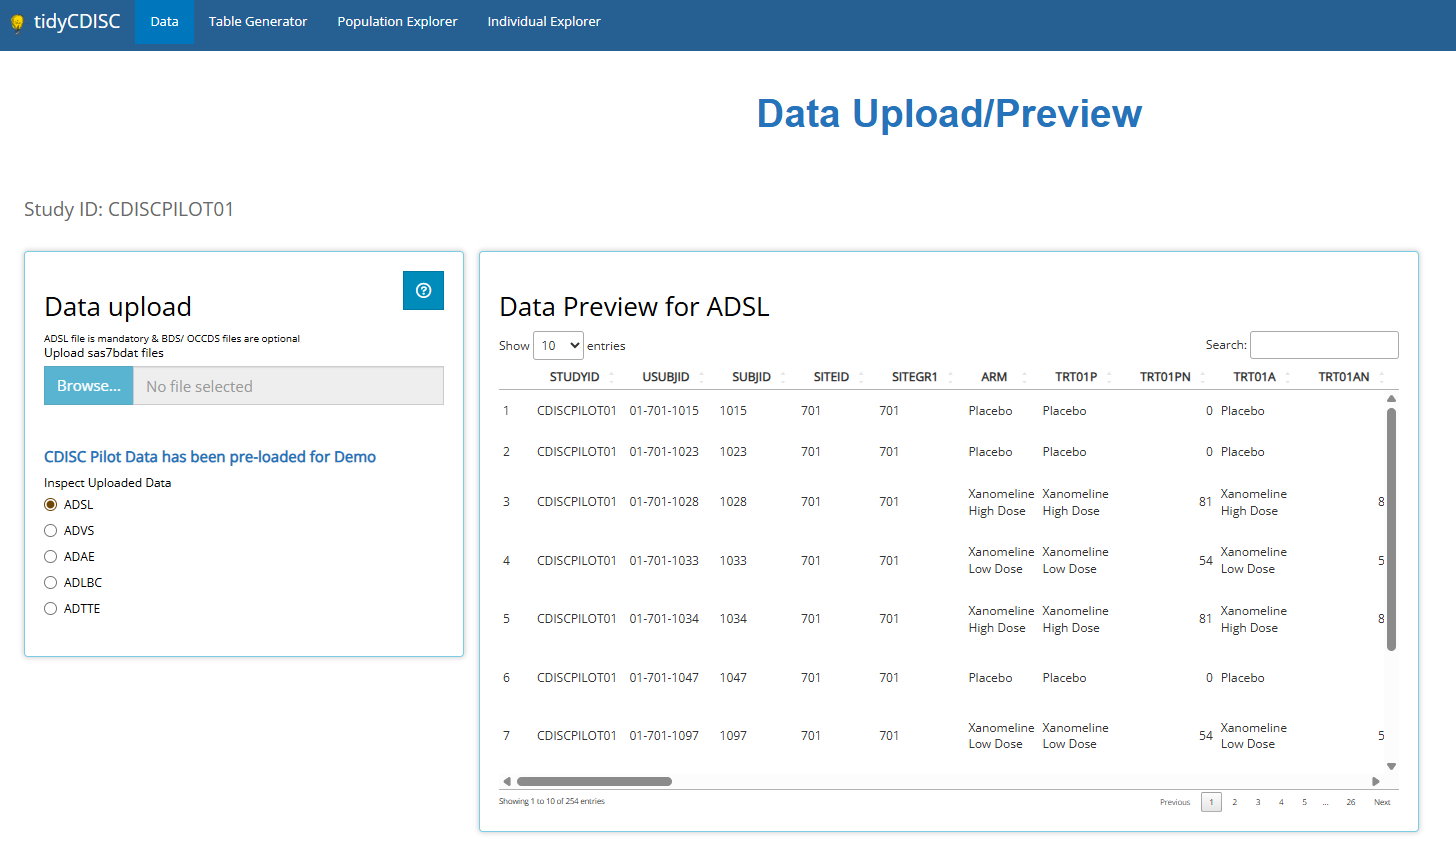Choose the ADTTE radio button

pyautogui.click(x=51, y=609)
